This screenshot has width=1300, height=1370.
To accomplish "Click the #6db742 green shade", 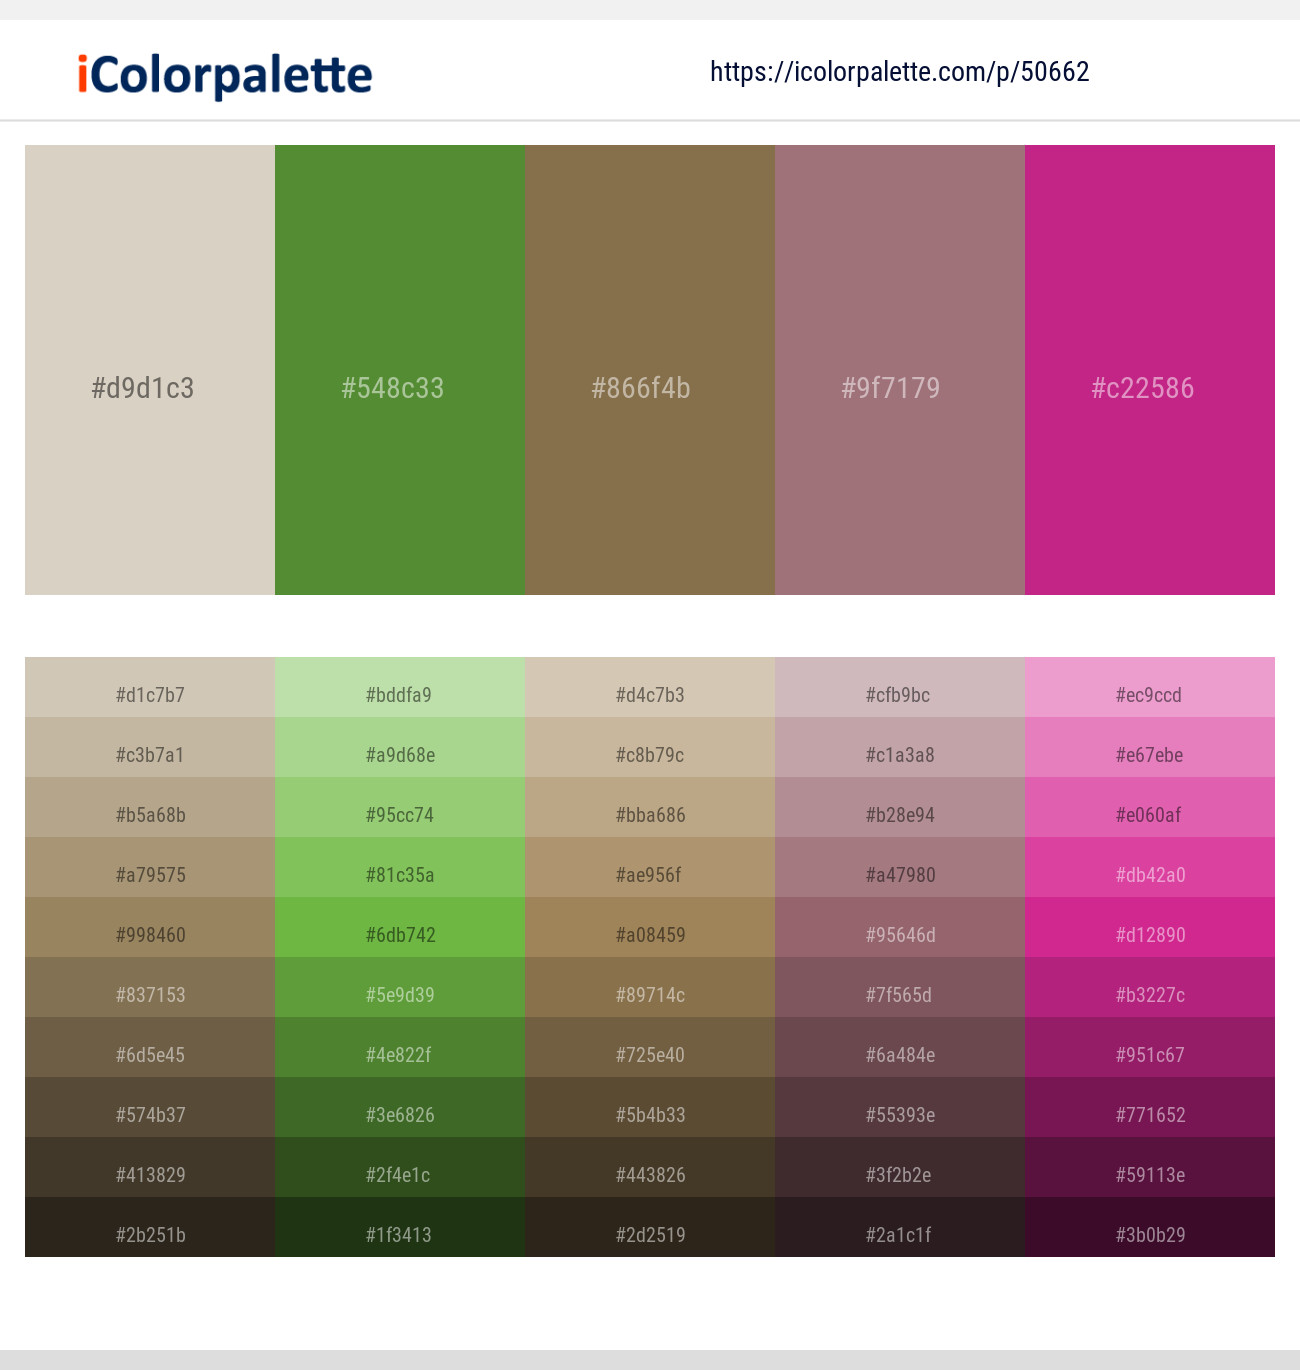I will 399,935.
